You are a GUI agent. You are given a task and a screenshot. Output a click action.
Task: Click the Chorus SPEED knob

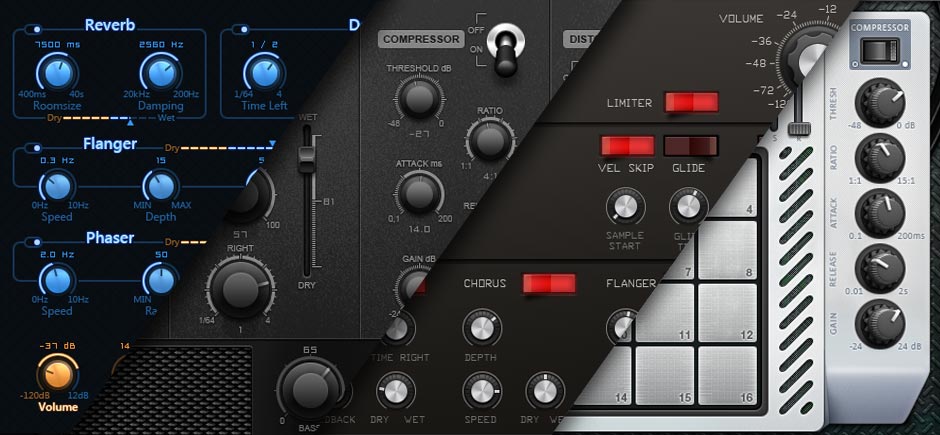click(481, 391)
